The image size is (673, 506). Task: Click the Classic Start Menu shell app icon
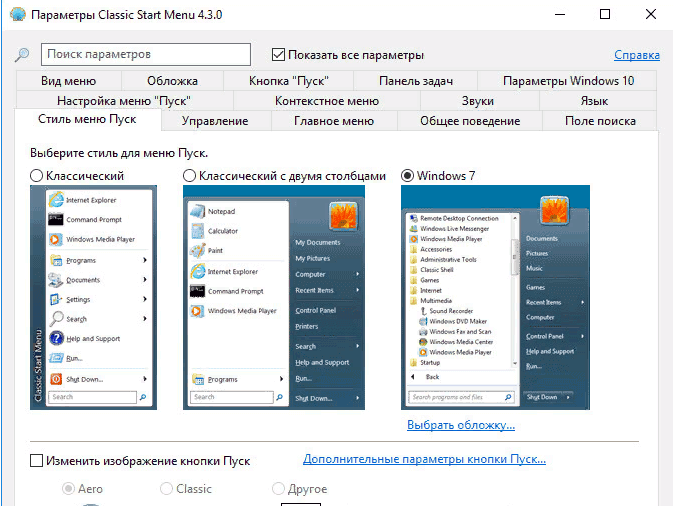(x=18, y=14)
